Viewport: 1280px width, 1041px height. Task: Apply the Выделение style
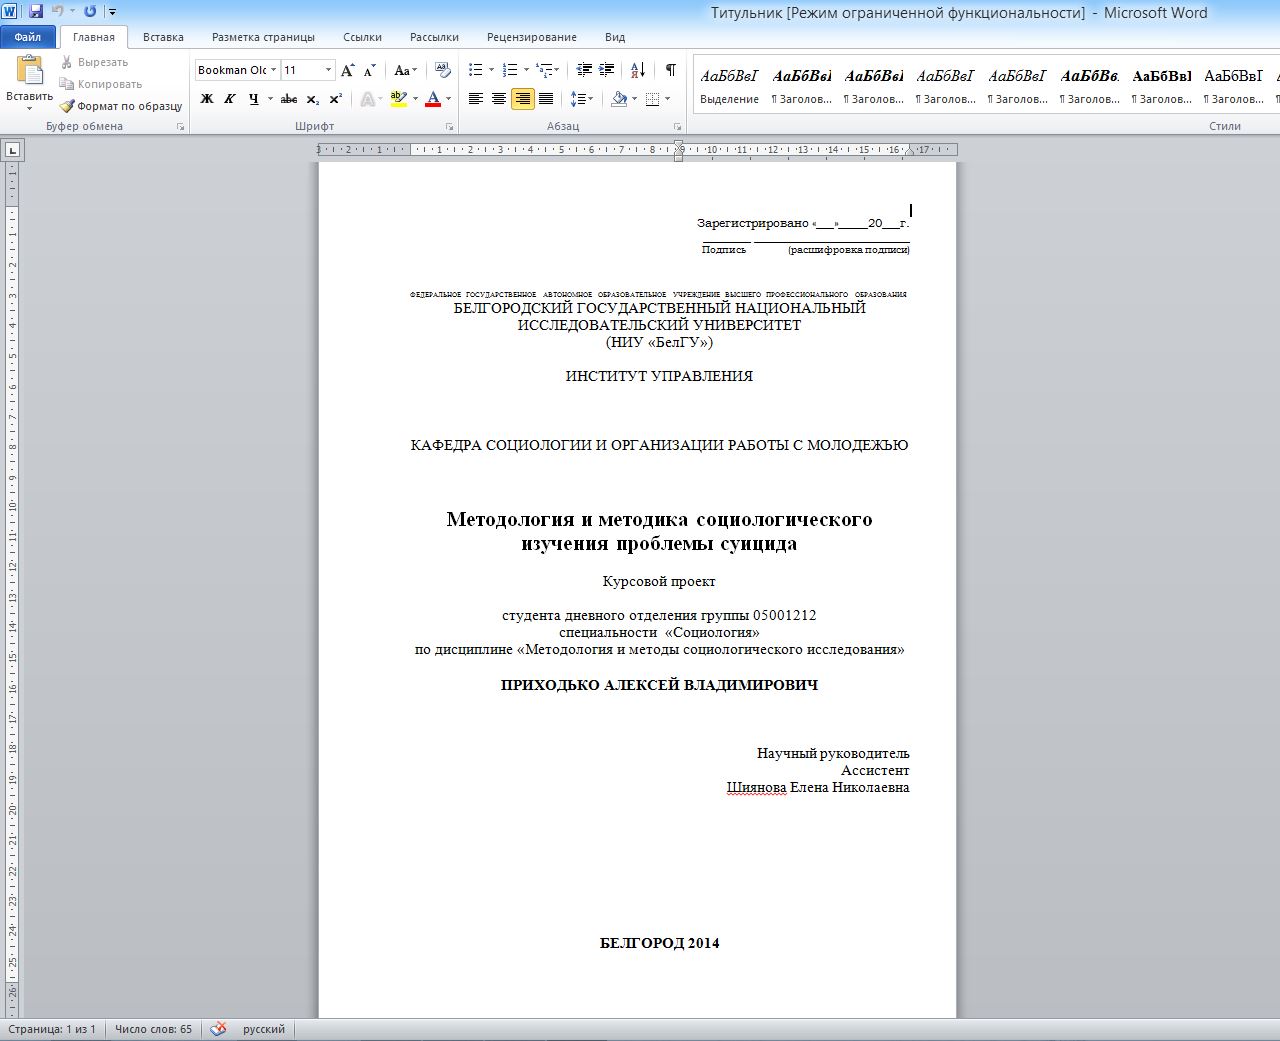729,85
